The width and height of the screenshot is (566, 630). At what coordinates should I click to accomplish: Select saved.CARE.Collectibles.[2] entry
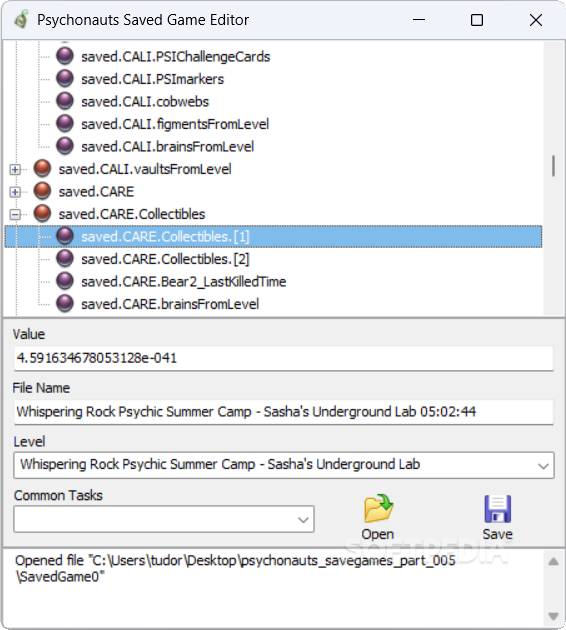165,259
